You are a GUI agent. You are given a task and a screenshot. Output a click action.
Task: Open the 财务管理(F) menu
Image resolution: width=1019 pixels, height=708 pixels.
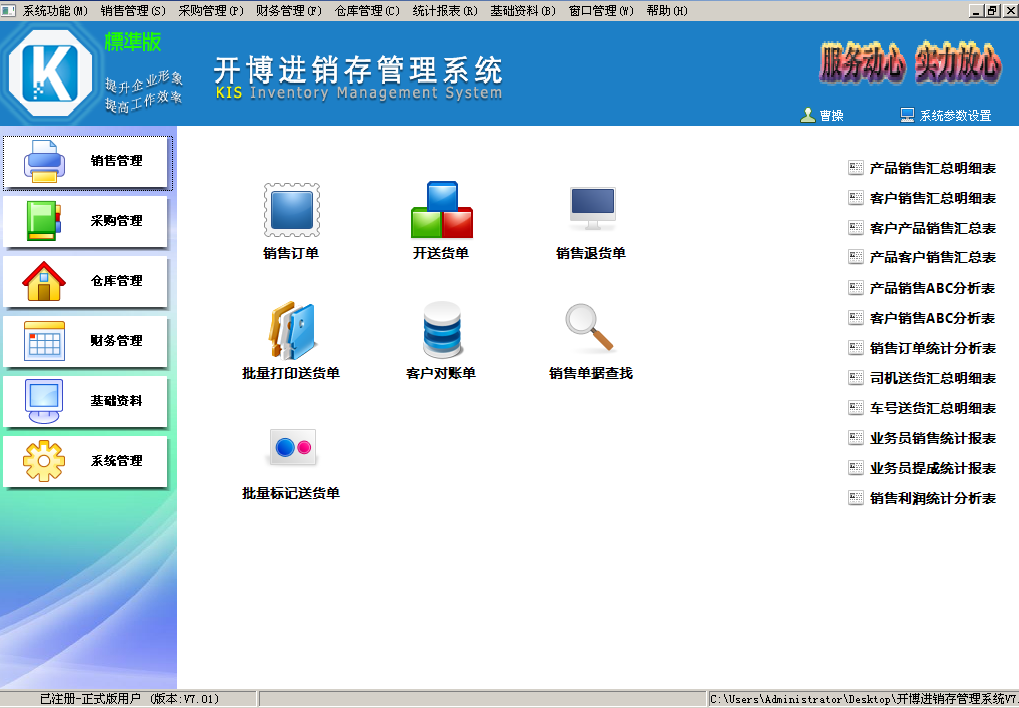[289, 11]
